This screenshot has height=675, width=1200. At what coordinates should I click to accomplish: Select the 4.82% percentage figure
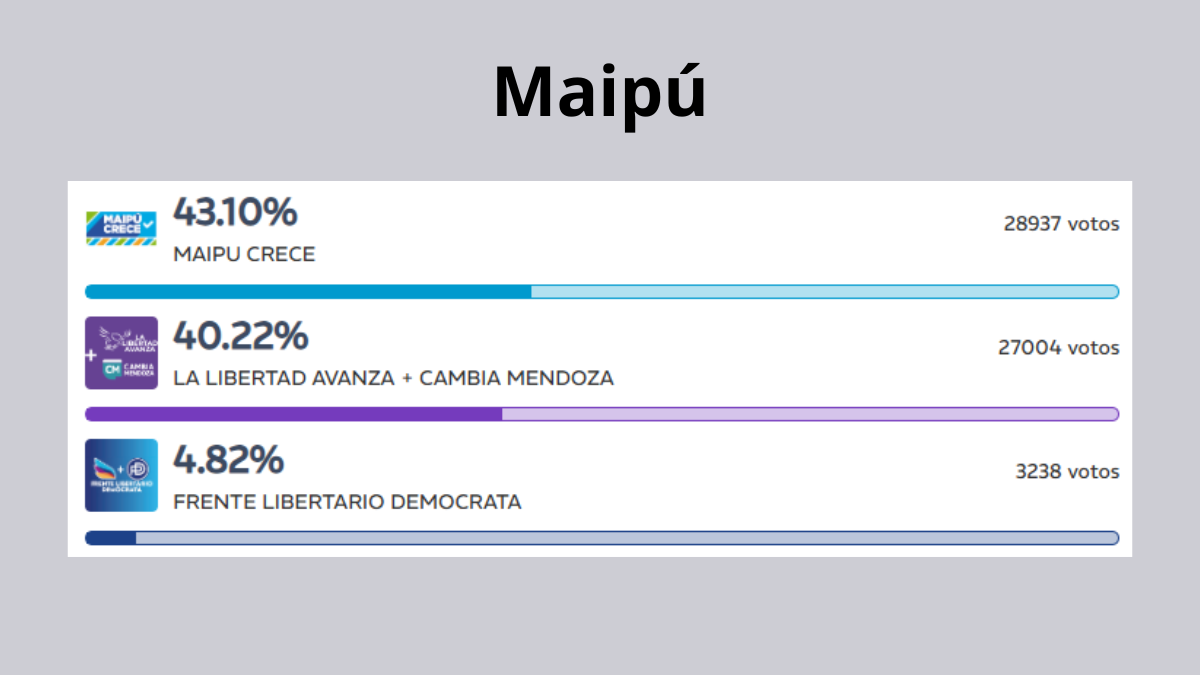[228, 460]
